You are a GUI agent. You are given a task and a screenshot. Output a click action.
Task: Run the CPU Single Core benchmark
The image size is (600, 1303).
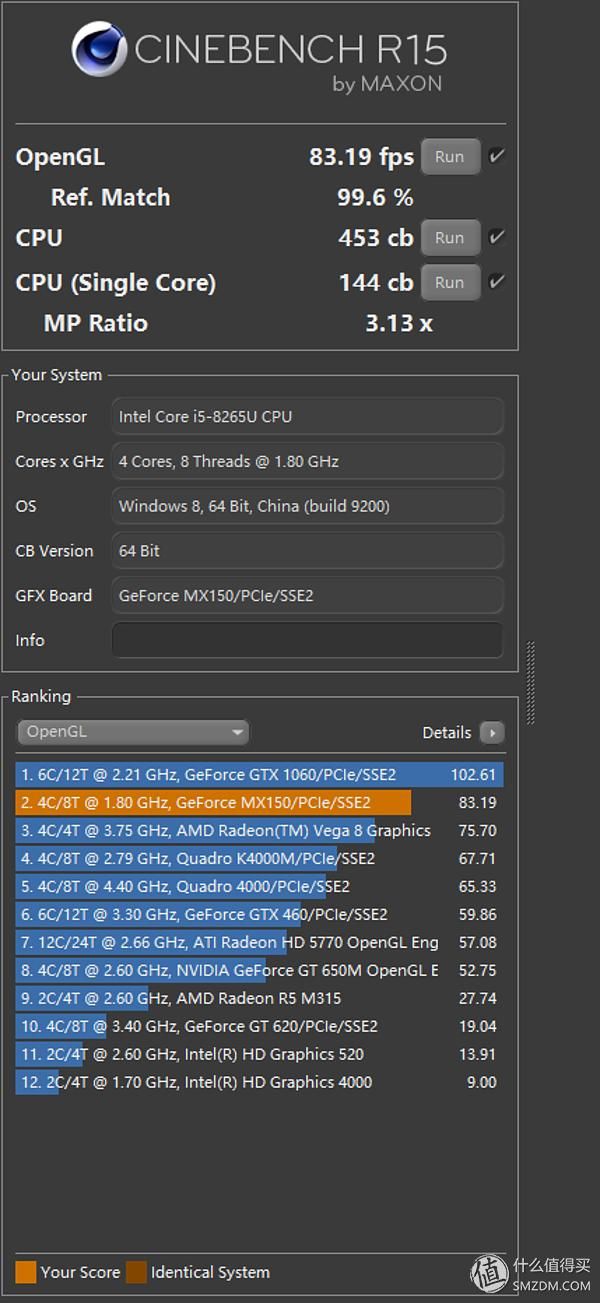click(x=450, y=282)
